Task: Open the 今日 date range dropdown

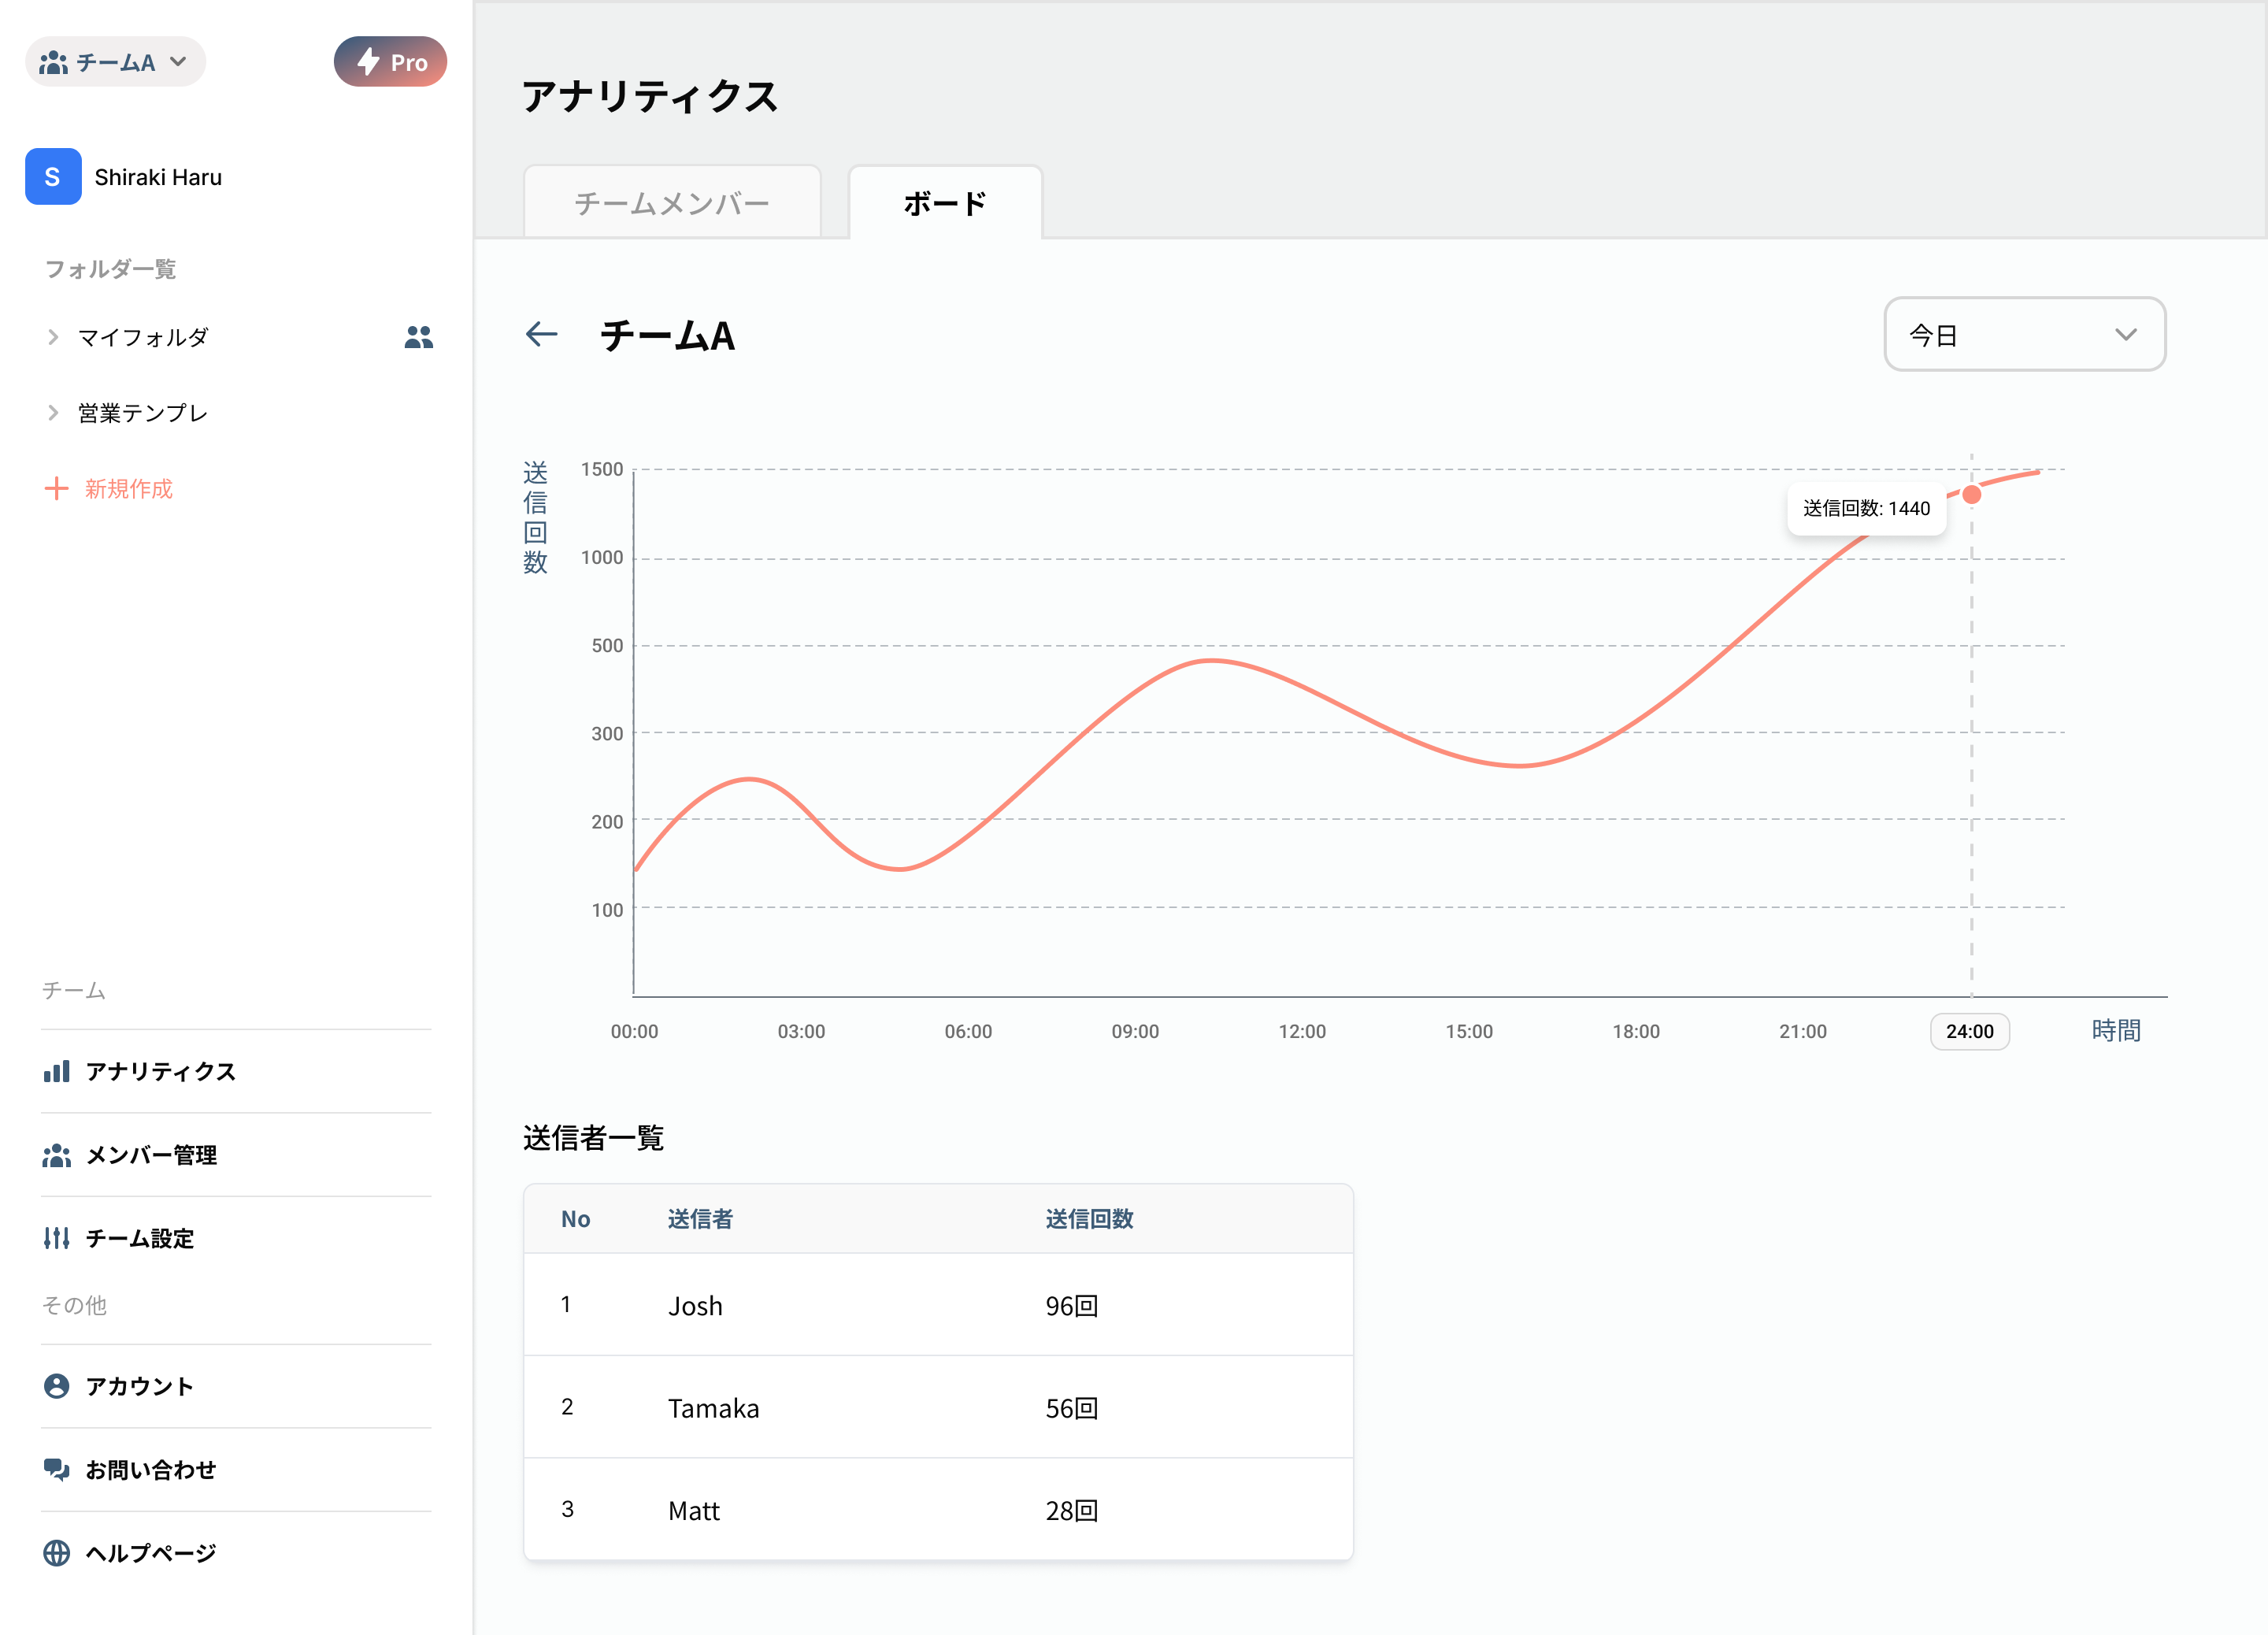Action: [2024, 334]
